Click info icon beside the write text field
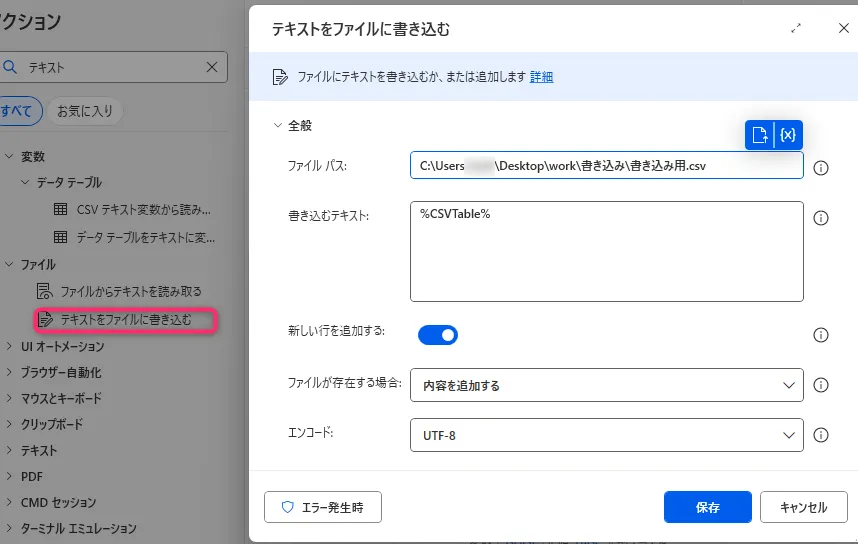This screenshot has width=858, height=544. point(821,218)
